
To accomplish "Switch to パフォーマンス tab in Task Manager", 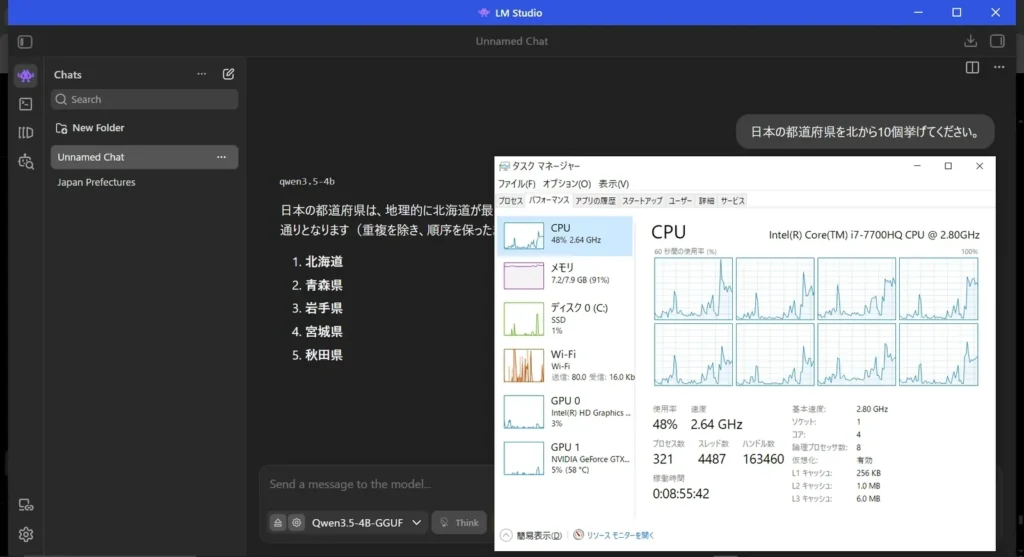I will pyautogui.click(x=549, y=200).
